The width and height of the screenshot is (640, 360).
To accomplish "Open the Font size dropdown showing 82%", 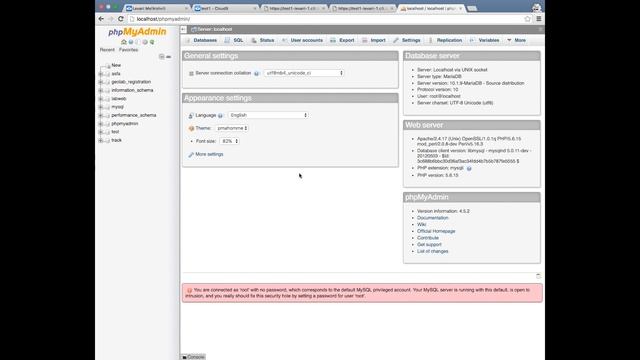I will 229,141.
